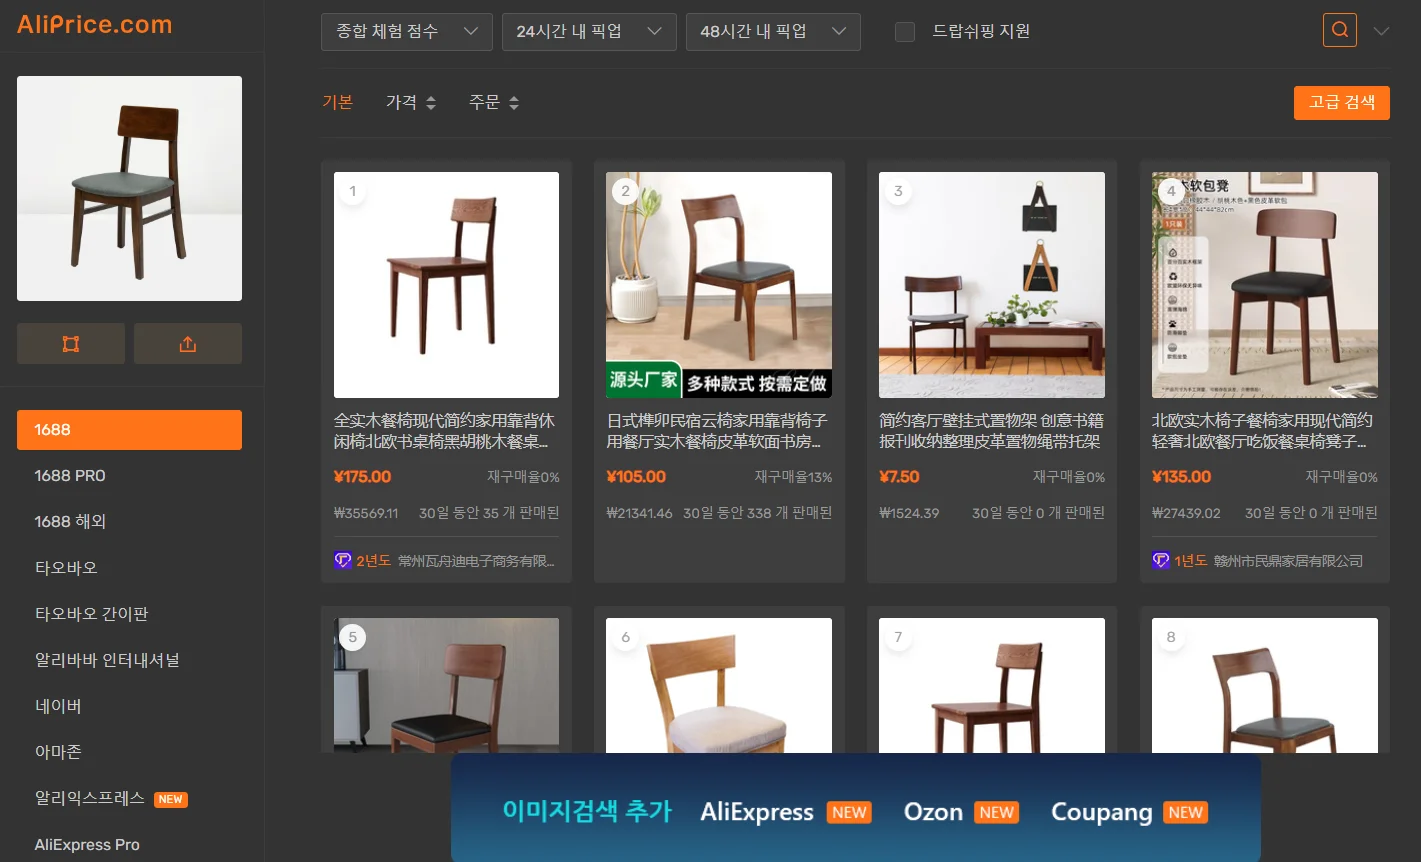Click the upload image icon
The image size is (1421, 862).
tap(188, 344)
